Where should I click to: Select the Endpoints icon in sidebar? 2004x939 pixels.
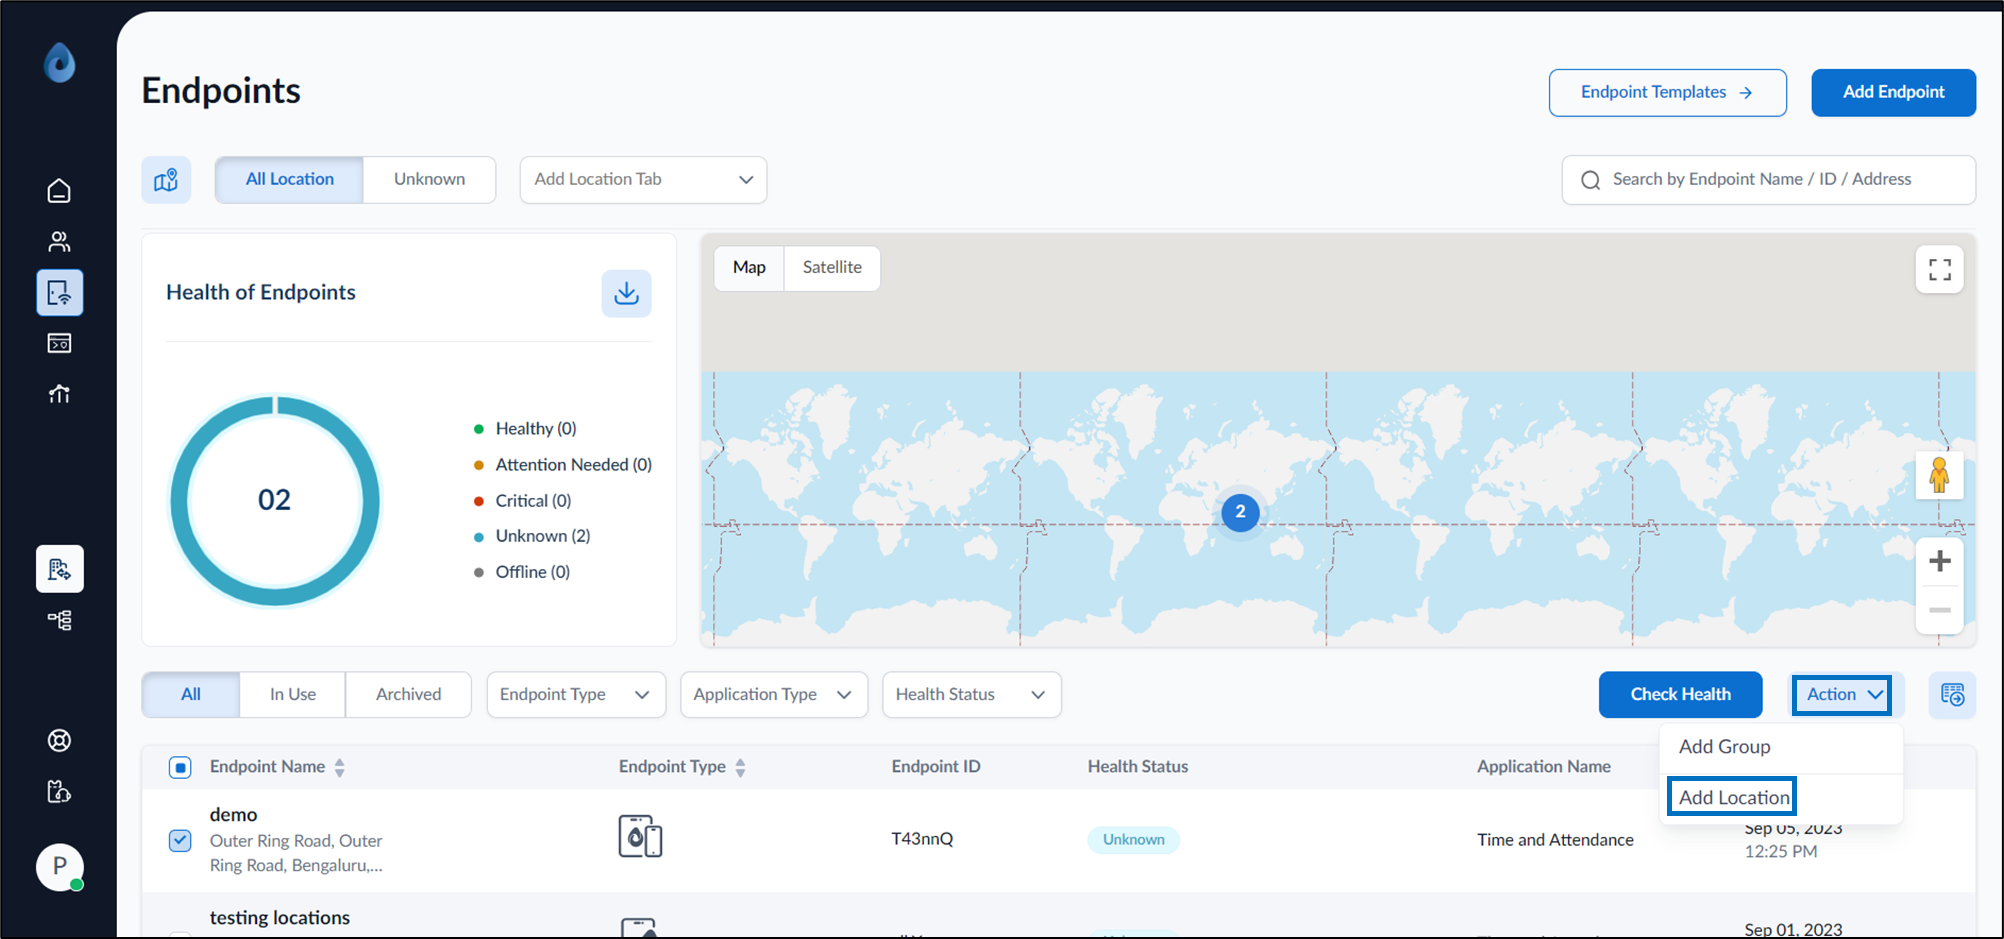(x=60, y=293)
